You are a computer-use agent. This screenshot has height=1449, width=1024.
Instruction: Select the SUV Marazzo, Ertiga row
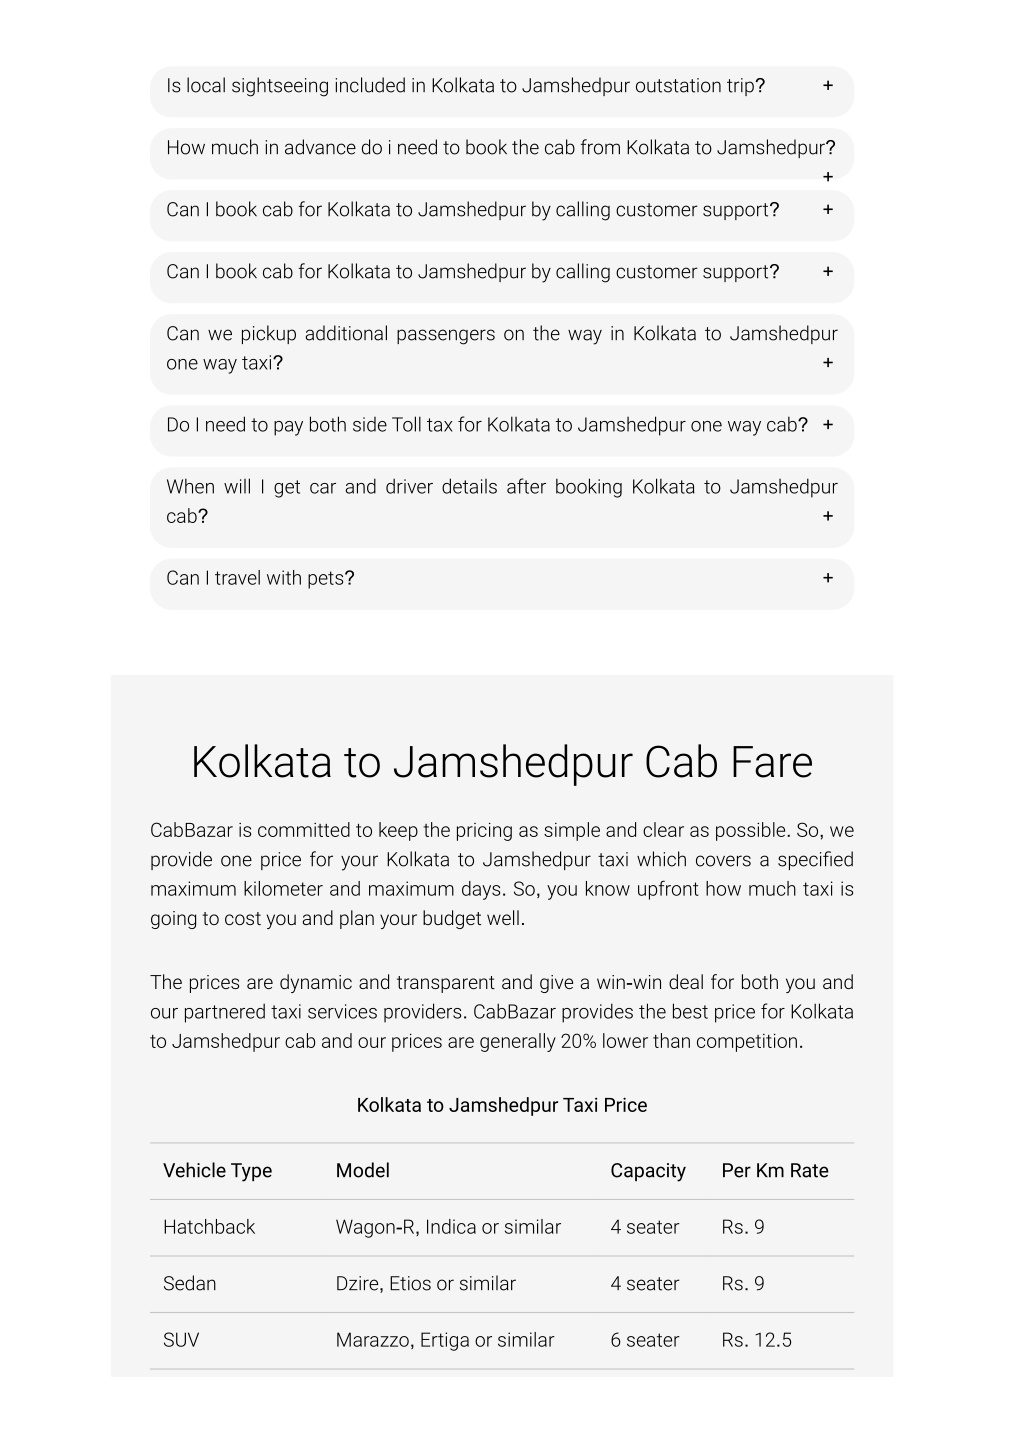pos(502,1341)
